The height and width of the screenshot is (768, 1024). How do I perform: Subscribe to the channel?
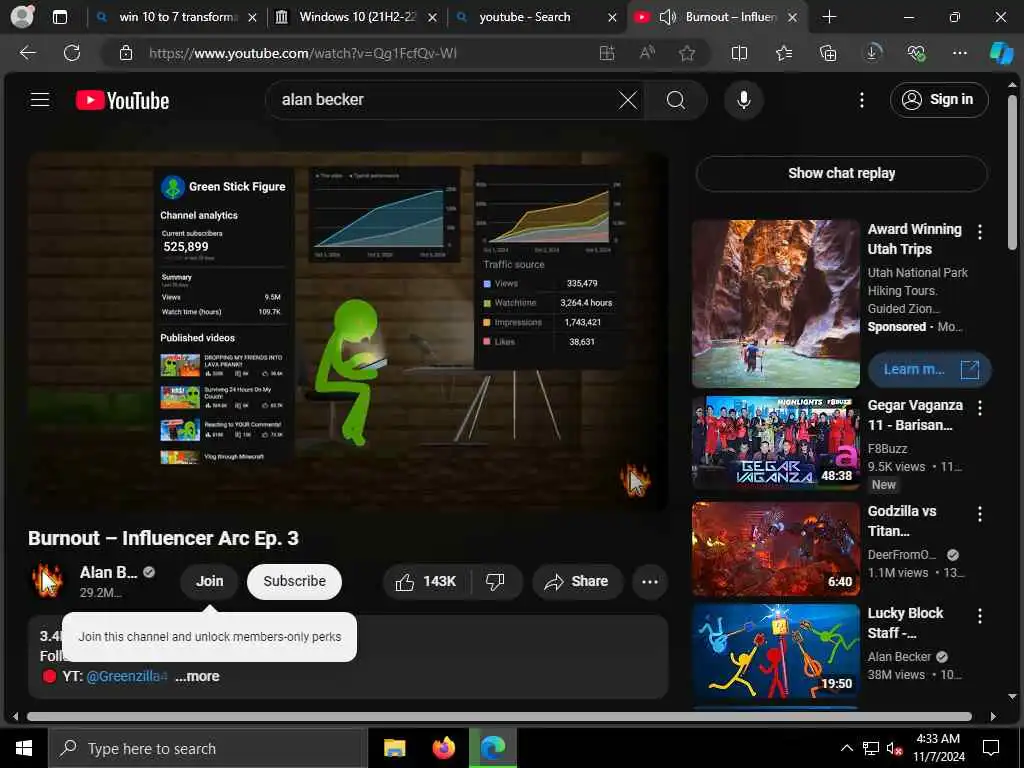[x=294, y=581]
